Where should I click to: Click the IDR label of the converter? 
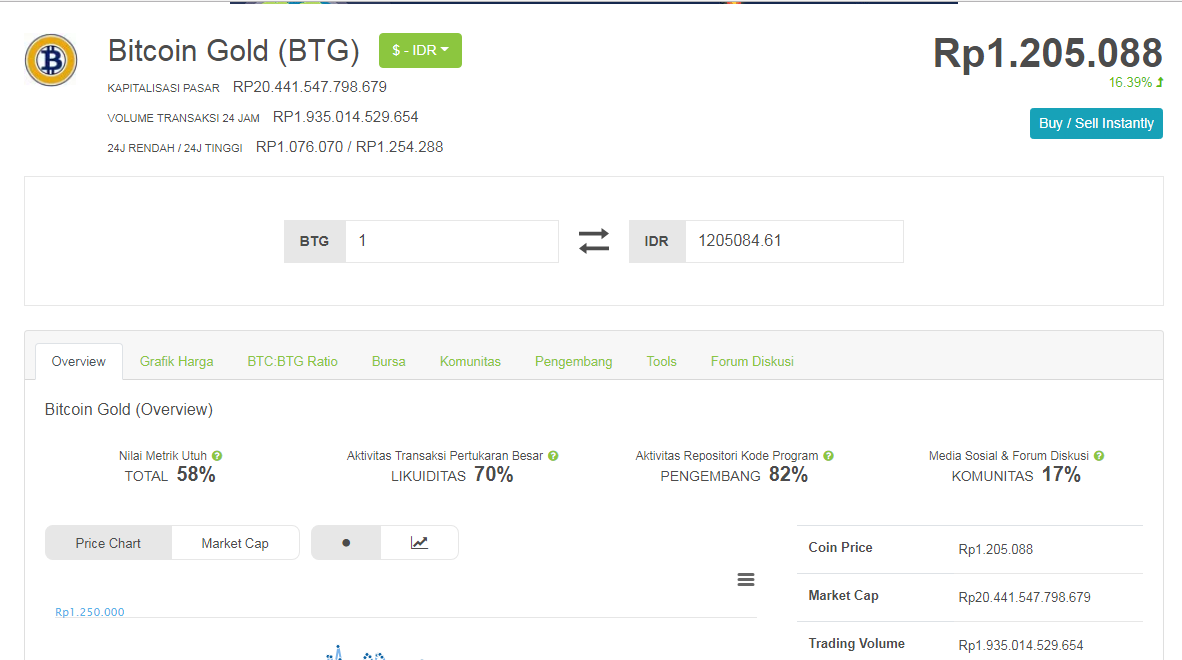click(x=657, y=241)
